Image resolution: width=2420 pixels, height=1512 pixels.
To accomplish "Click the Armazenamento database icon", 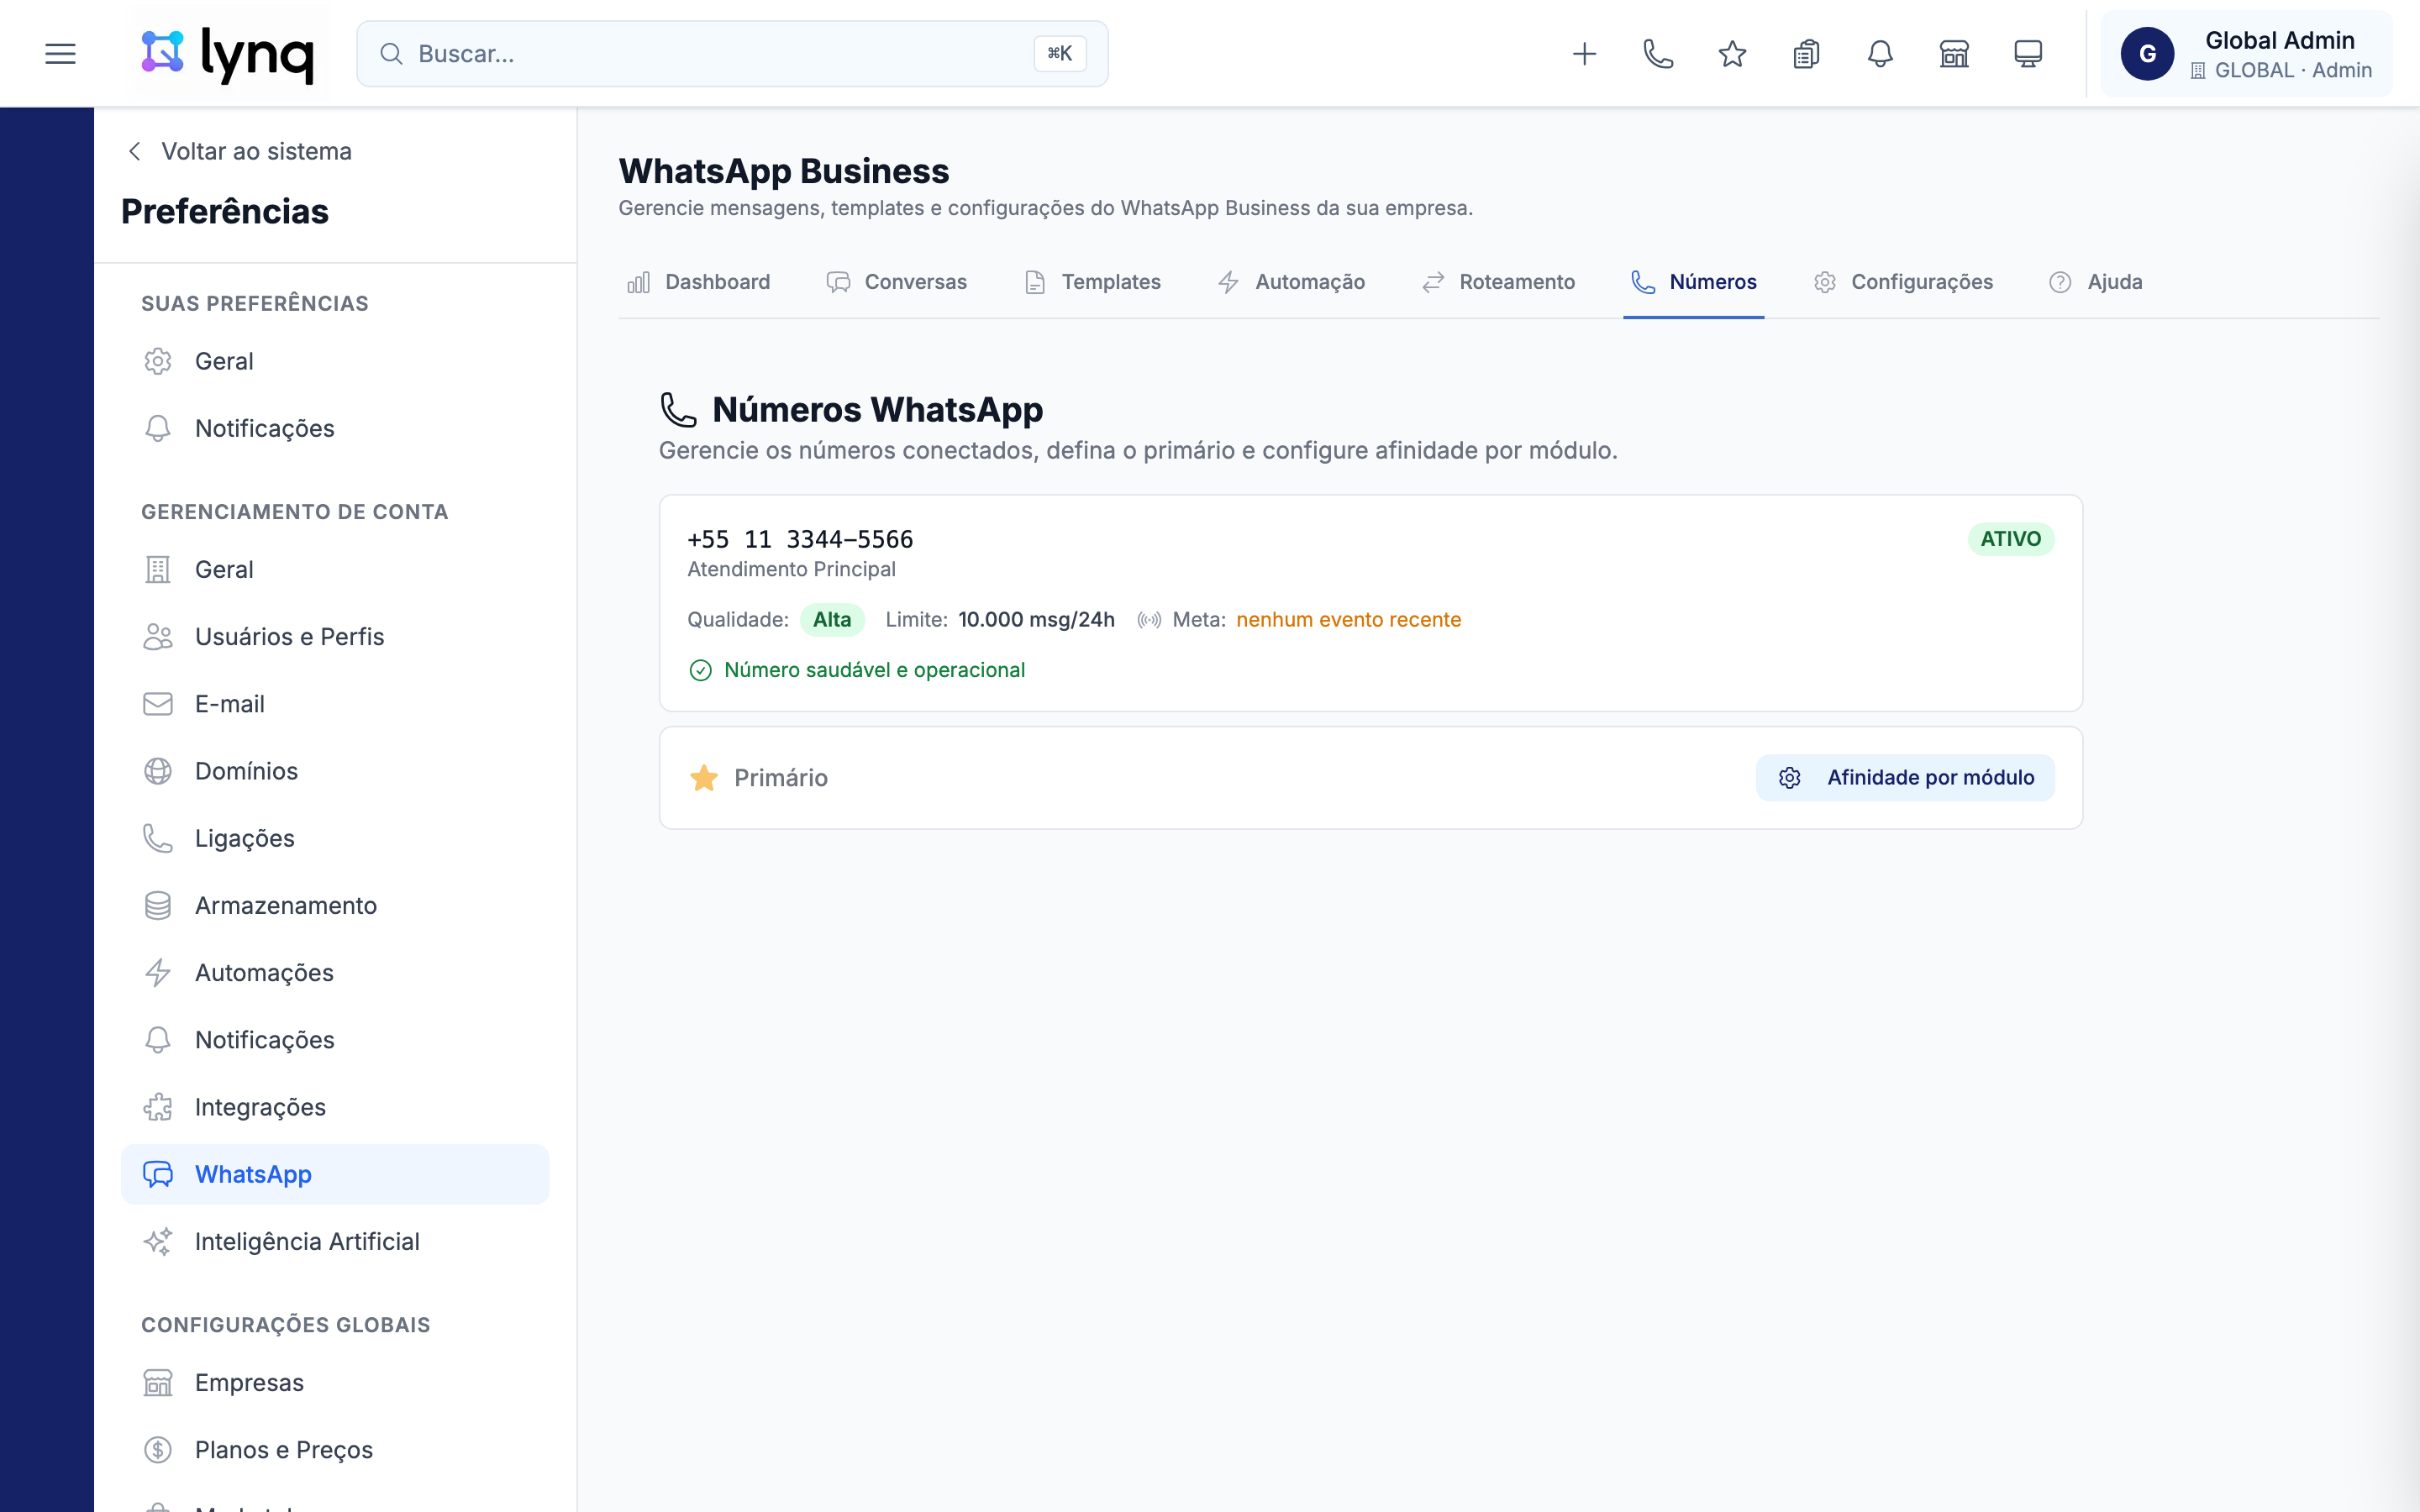I will 158,906.
